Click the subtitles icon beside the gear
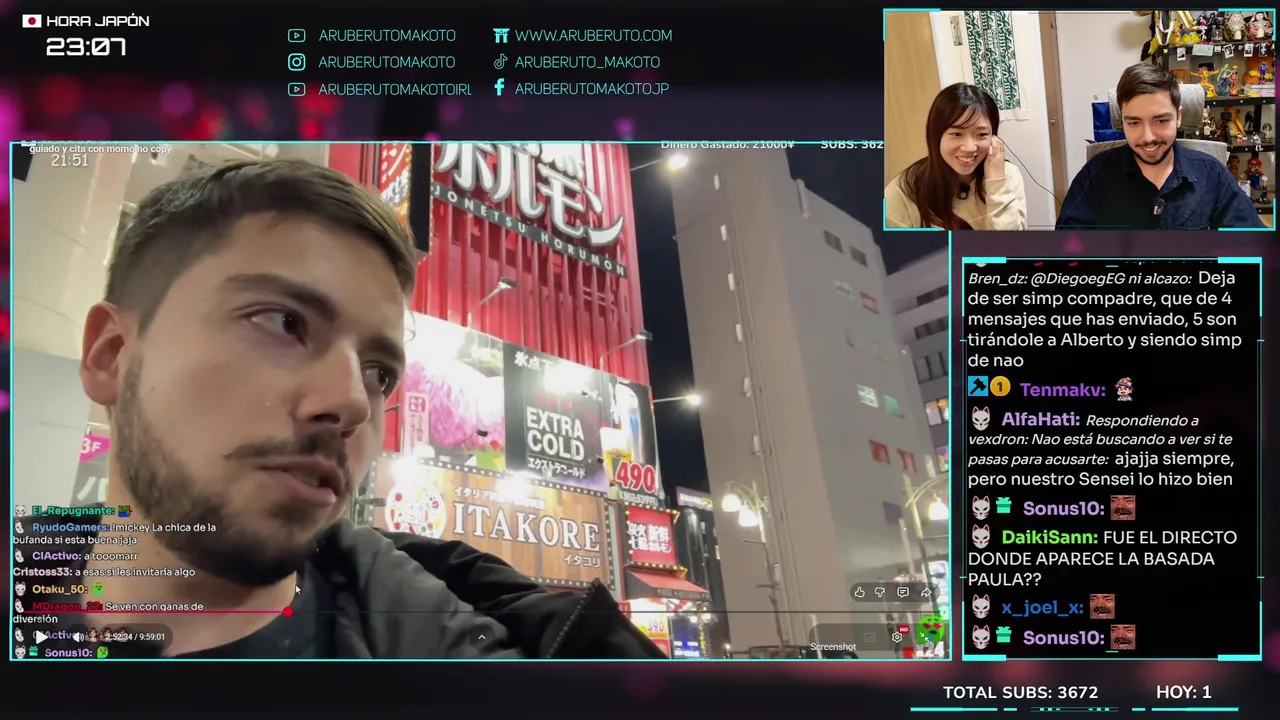Viewport: 1280px width, 720px height. [x=869, y=637]
